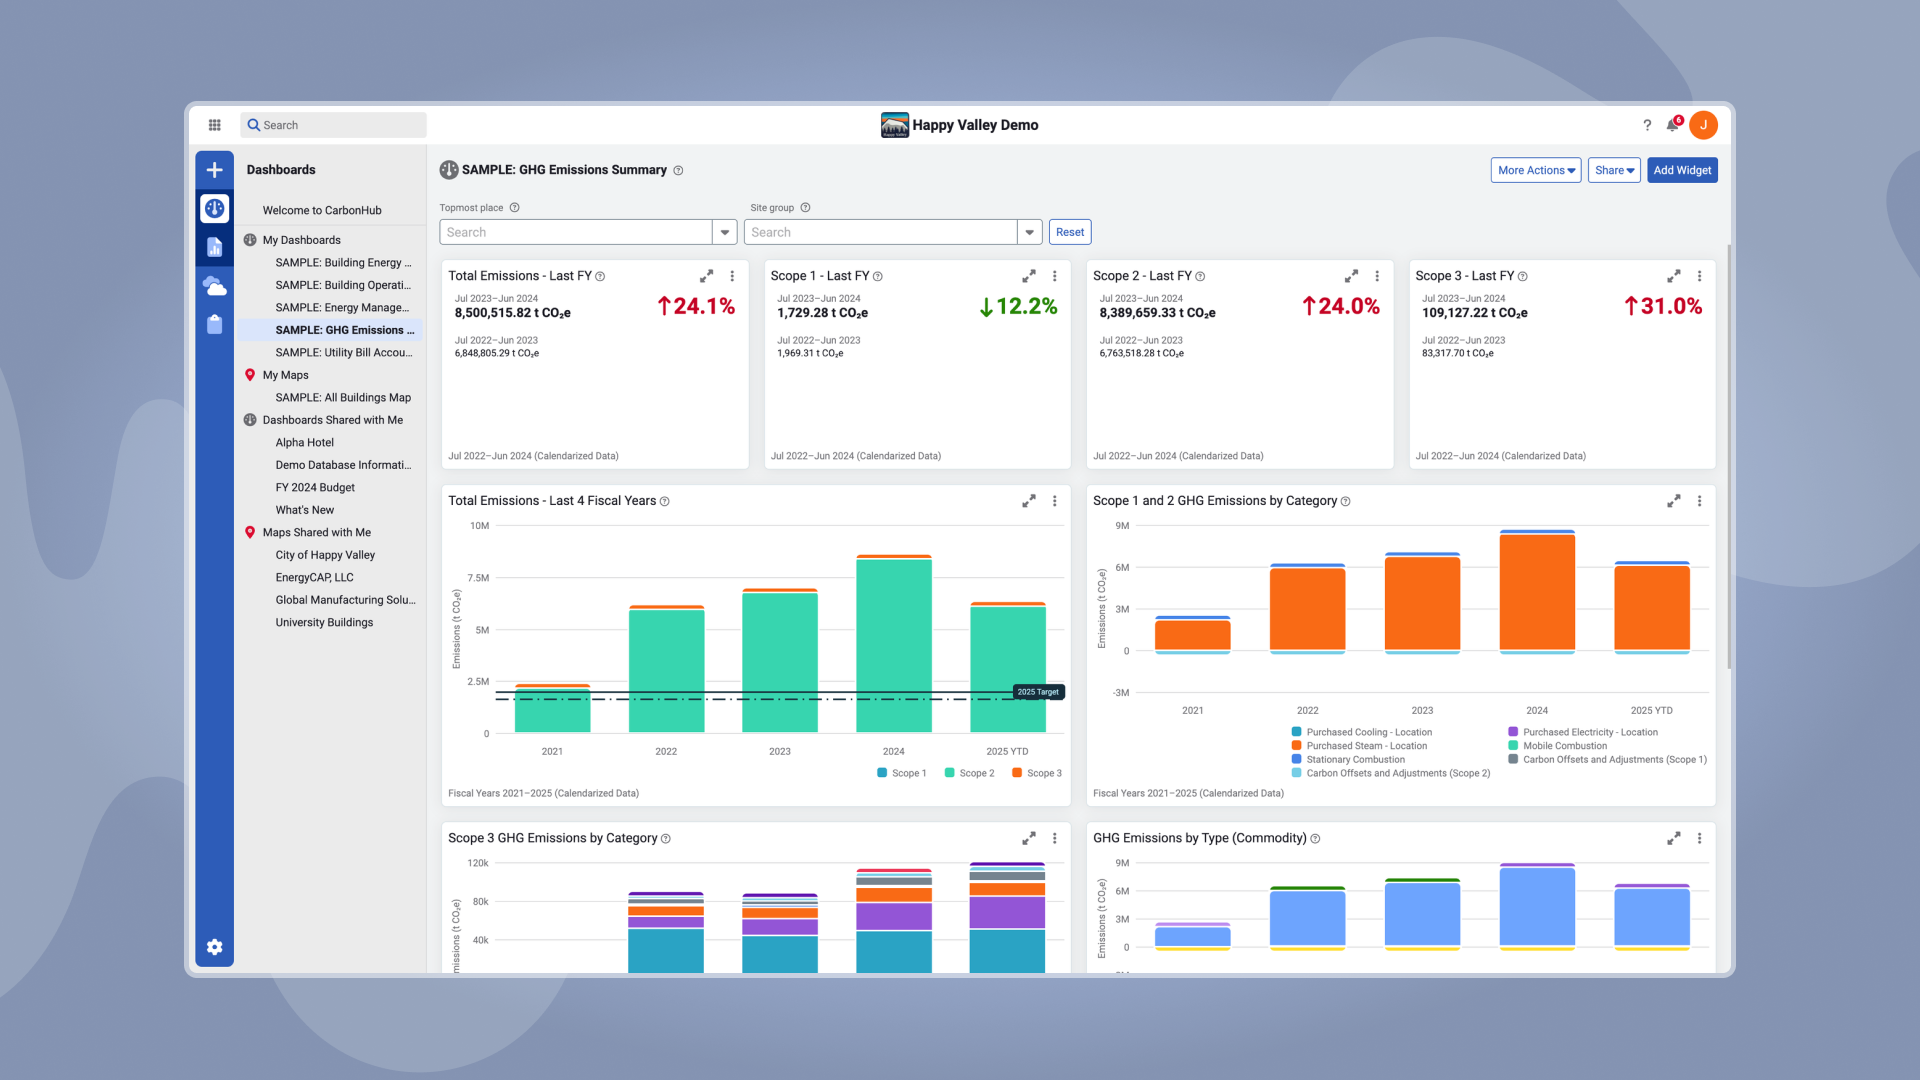Viewport: 1920px width, 1080px height.
Task: Open settings gear in sidebar
Action: [214, 947]
